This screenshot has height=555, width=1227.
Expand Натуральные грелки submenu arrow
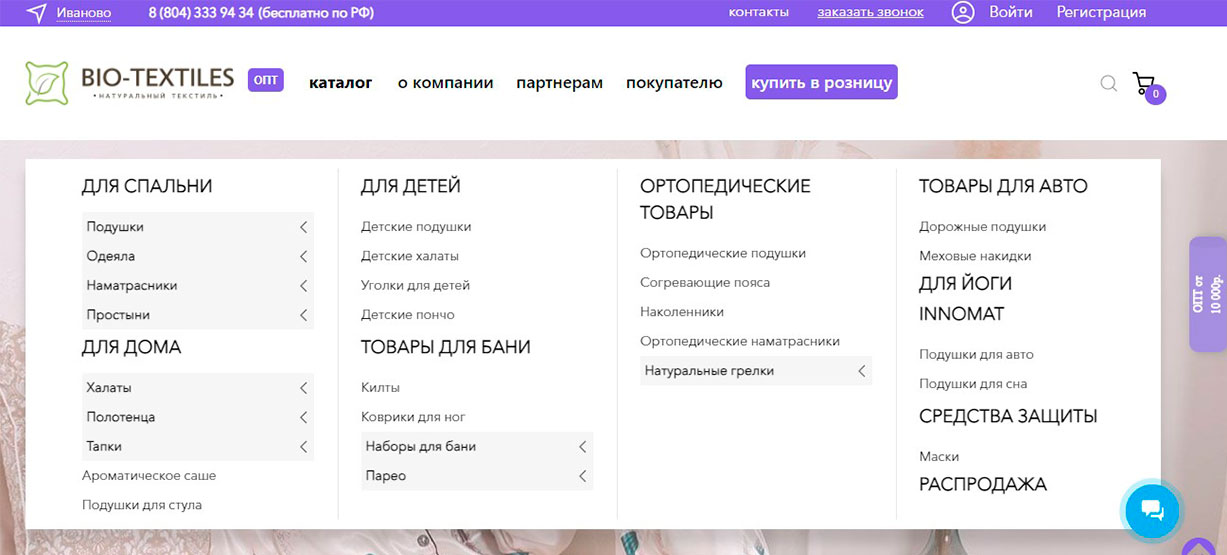861,371
